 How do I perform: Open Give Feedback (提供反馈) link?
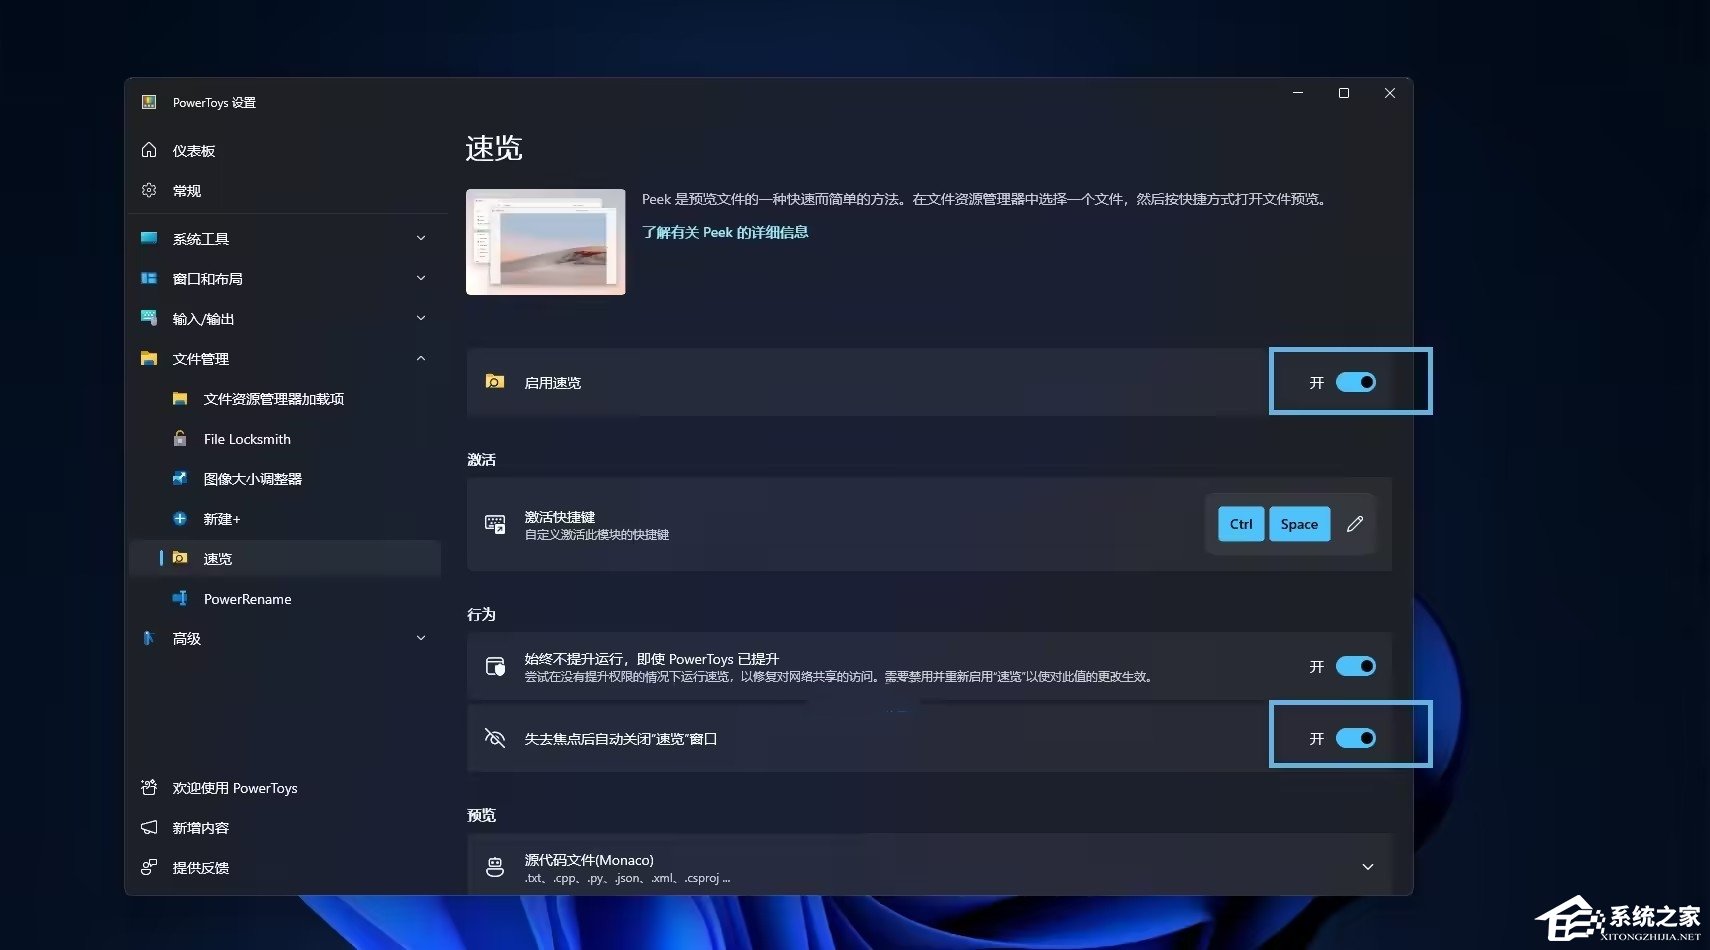point(285,867)
